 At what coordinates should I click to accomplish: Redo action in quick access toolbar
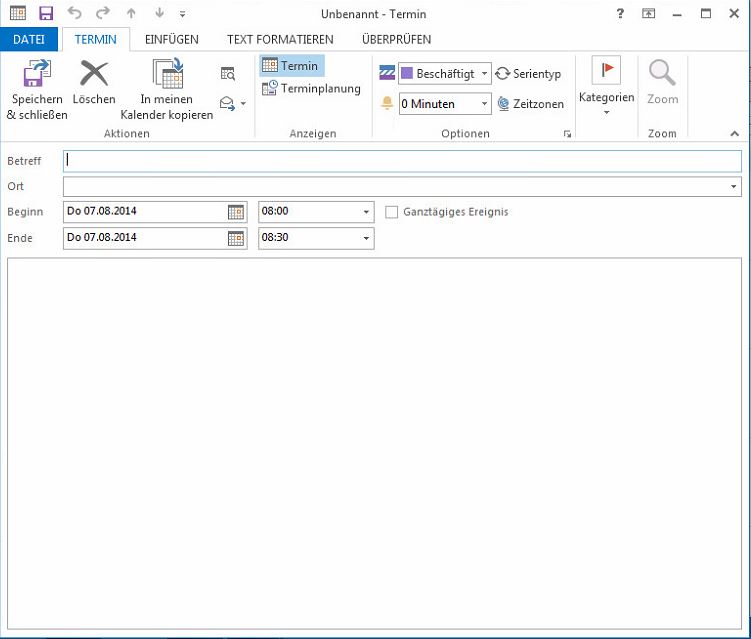[x=102, y=13]
